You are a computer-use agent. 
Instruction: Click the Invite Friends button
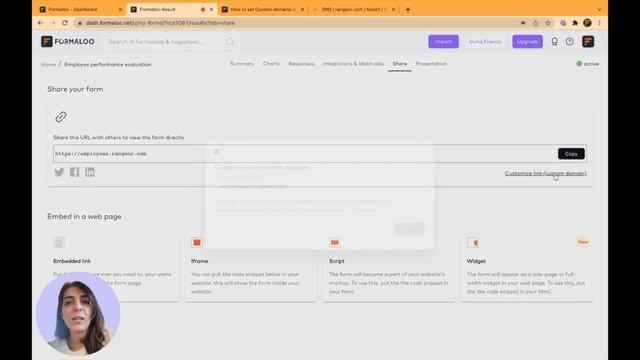(485, 42)
